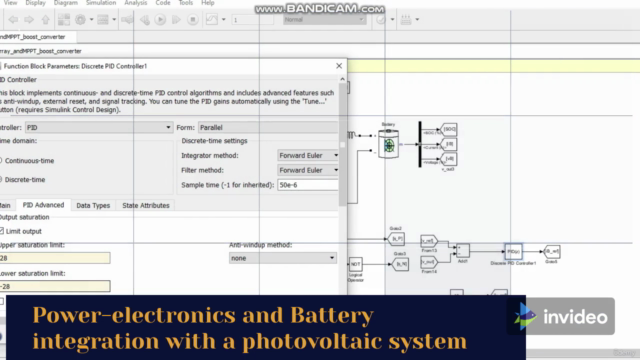The image size is (640, 360).
Task: Open the Anti-windup method dropdown
Action: click(283, 258)
